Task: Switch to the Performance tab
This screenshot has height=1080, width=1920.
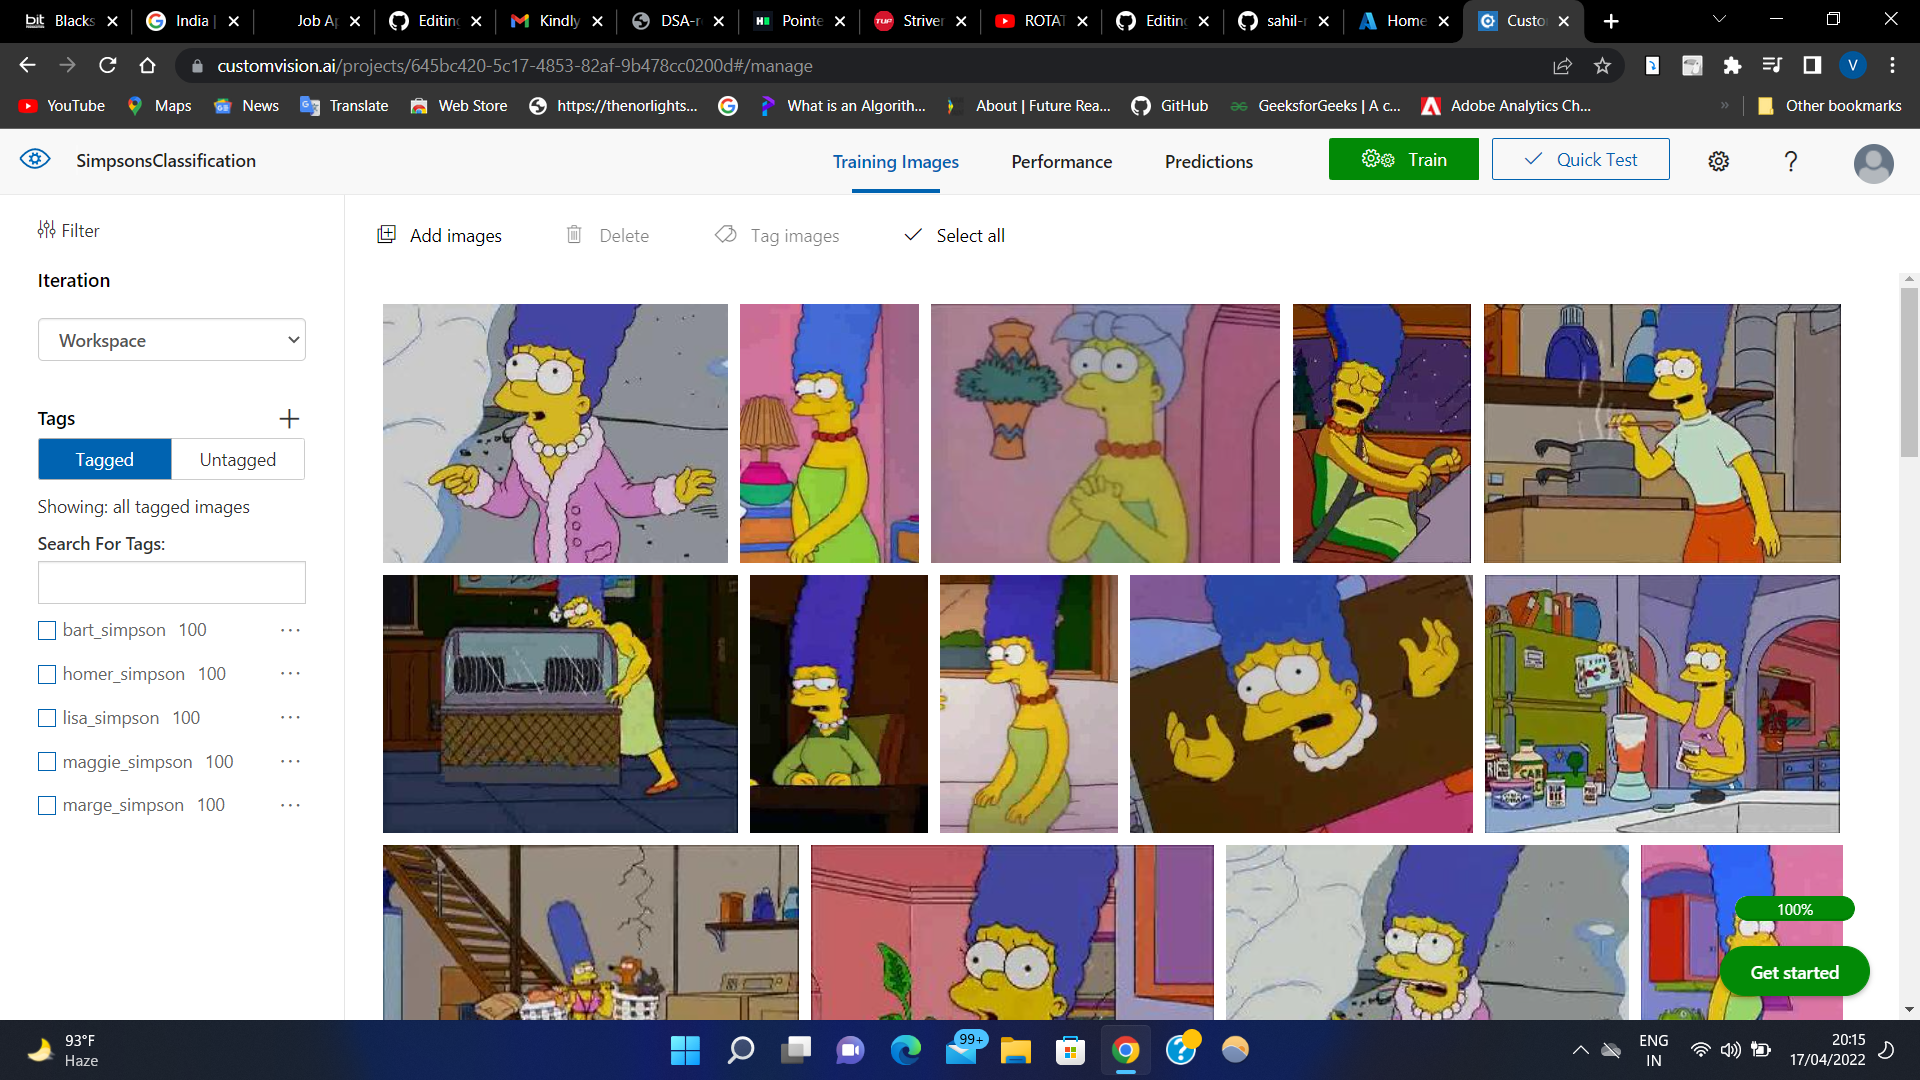Action: pos(1061,161)
